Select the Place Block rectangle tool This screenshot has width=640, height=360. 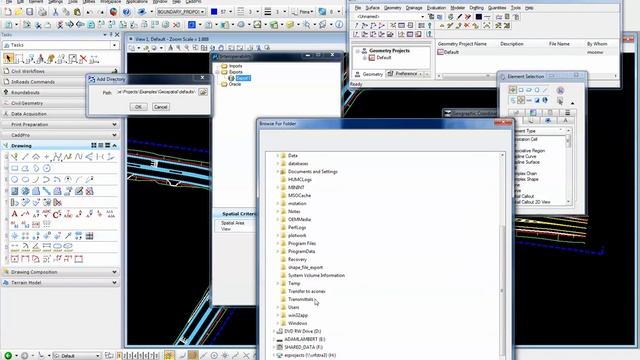pos(14,168)
